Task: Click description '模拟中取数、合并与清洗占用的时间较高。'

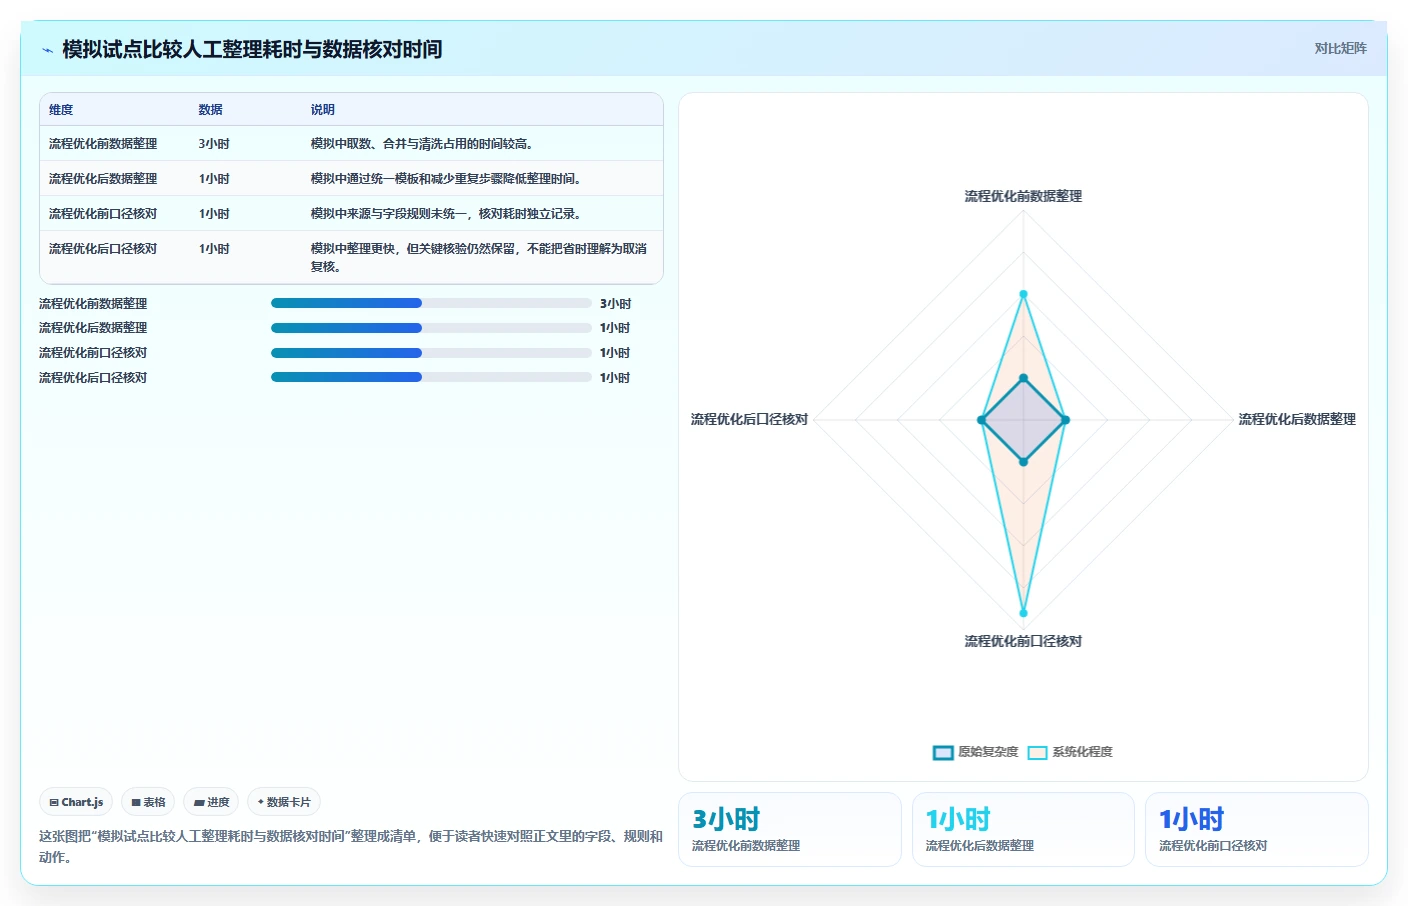Action: click(422, 144)
